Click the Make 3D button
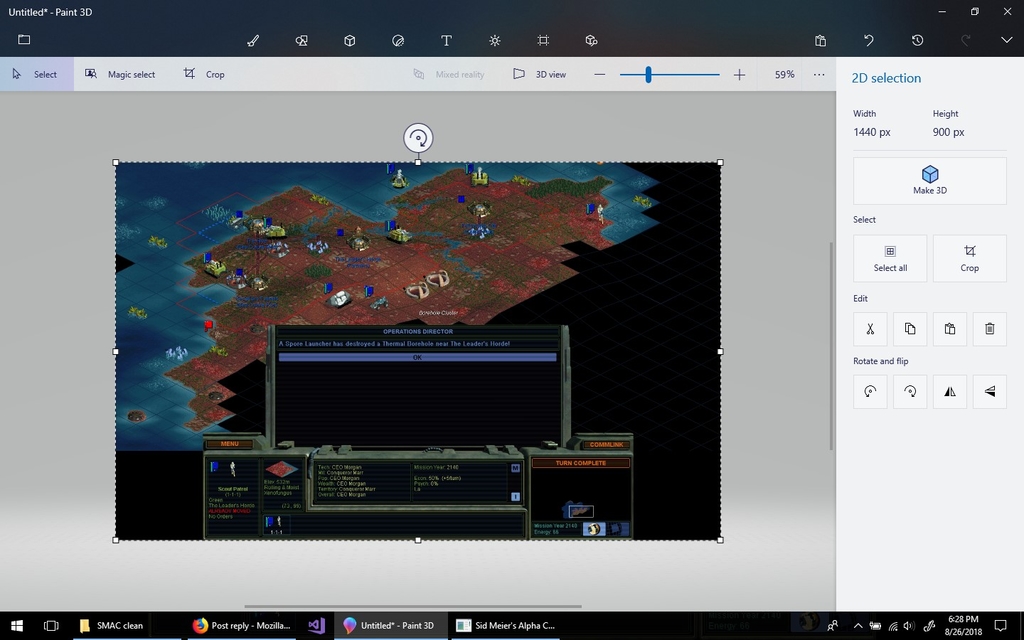Screen dimensions: 1024x640 coord(929,180)
